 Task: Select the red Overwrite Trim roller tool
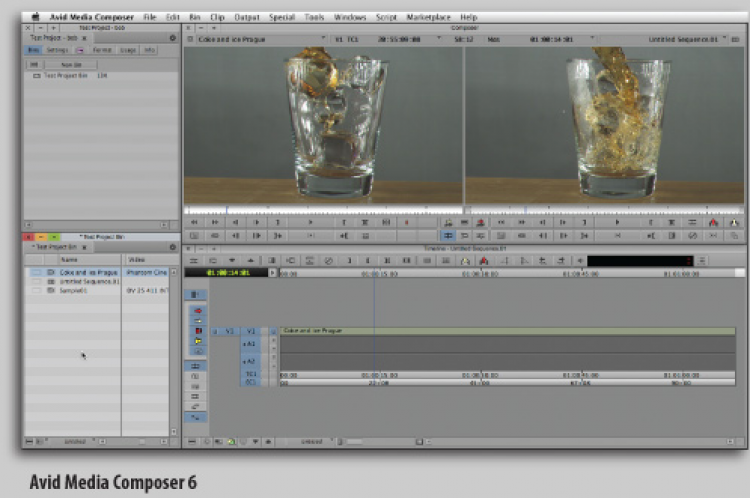pyautogui.click(x=198, y=331)
